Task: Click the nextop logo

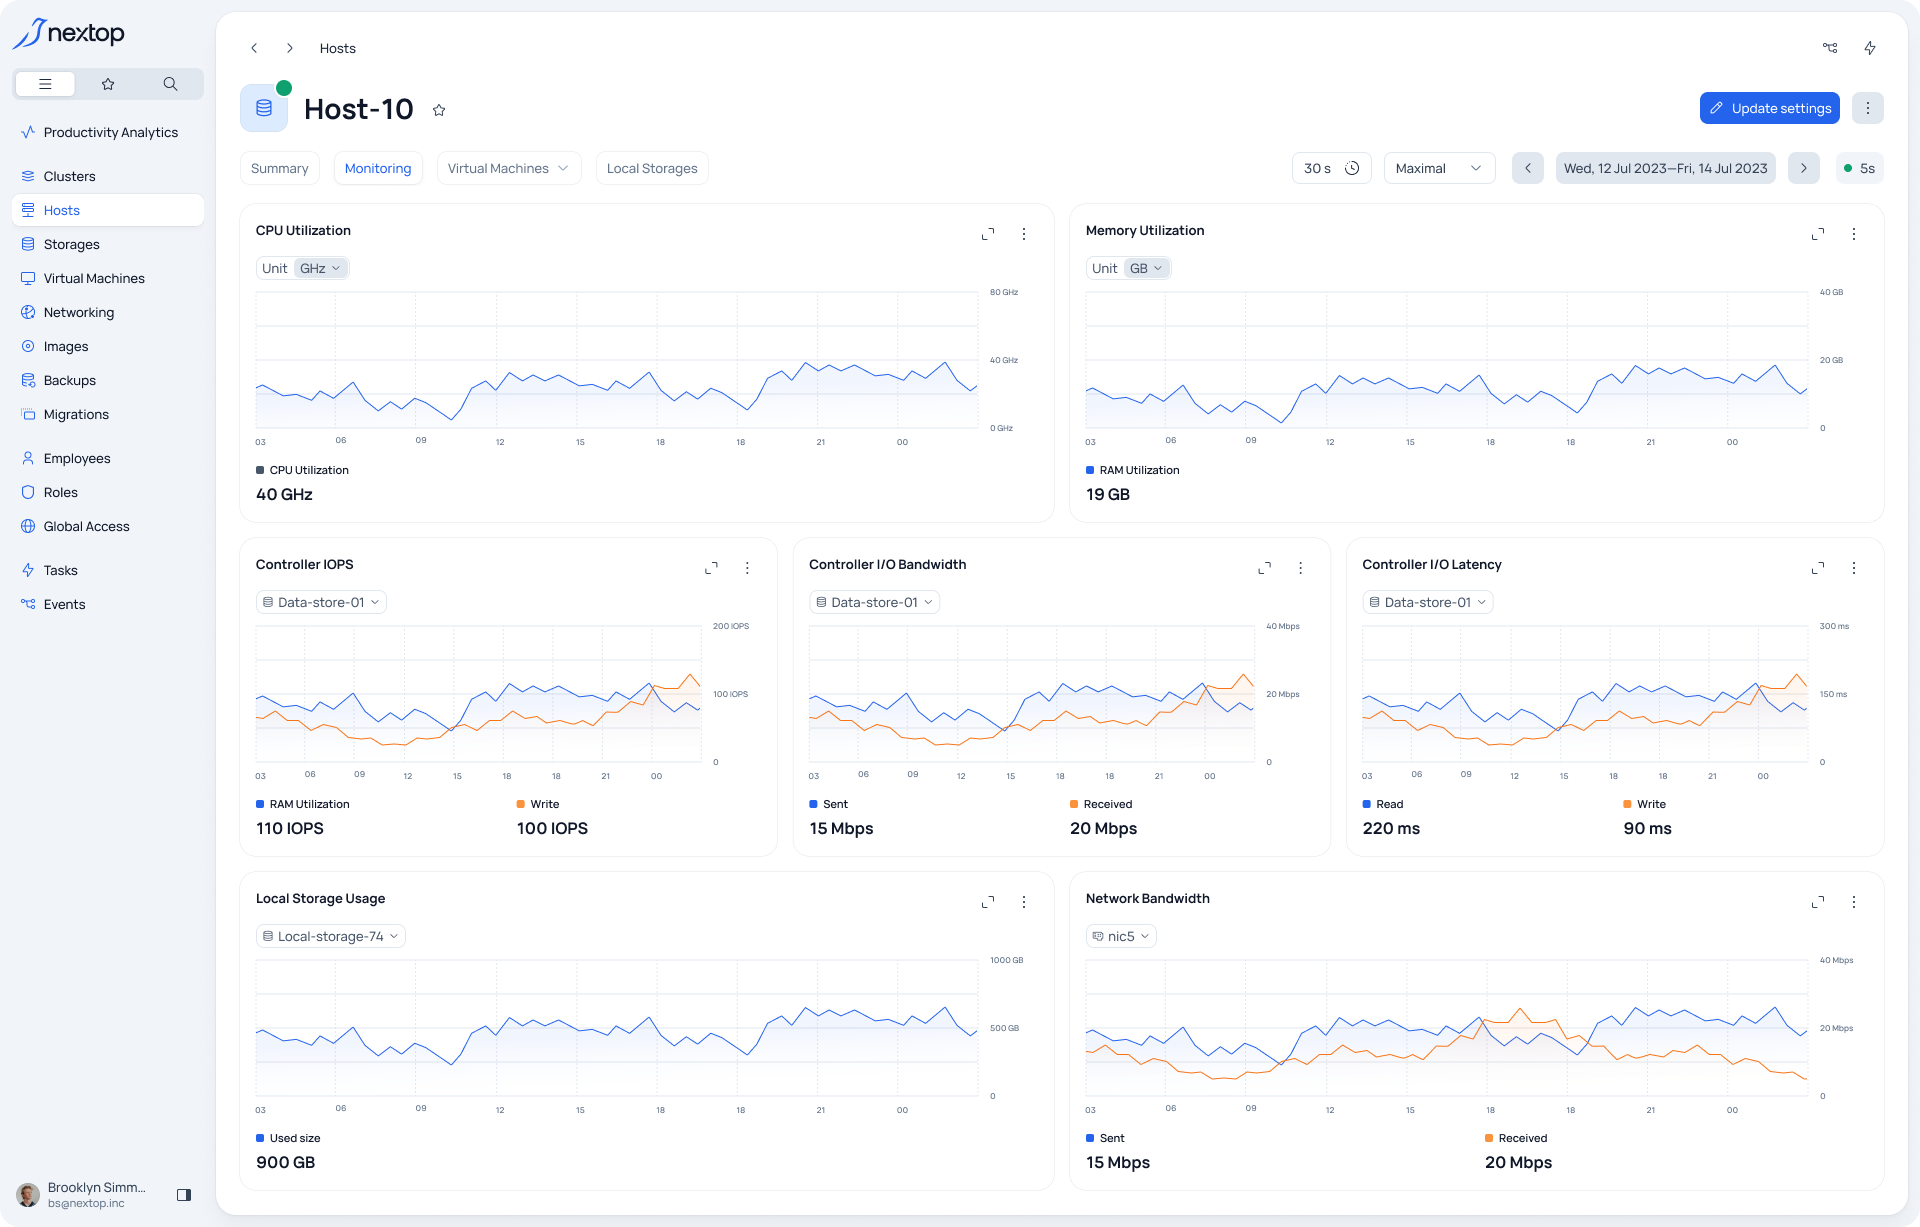Action: (69, 33)
